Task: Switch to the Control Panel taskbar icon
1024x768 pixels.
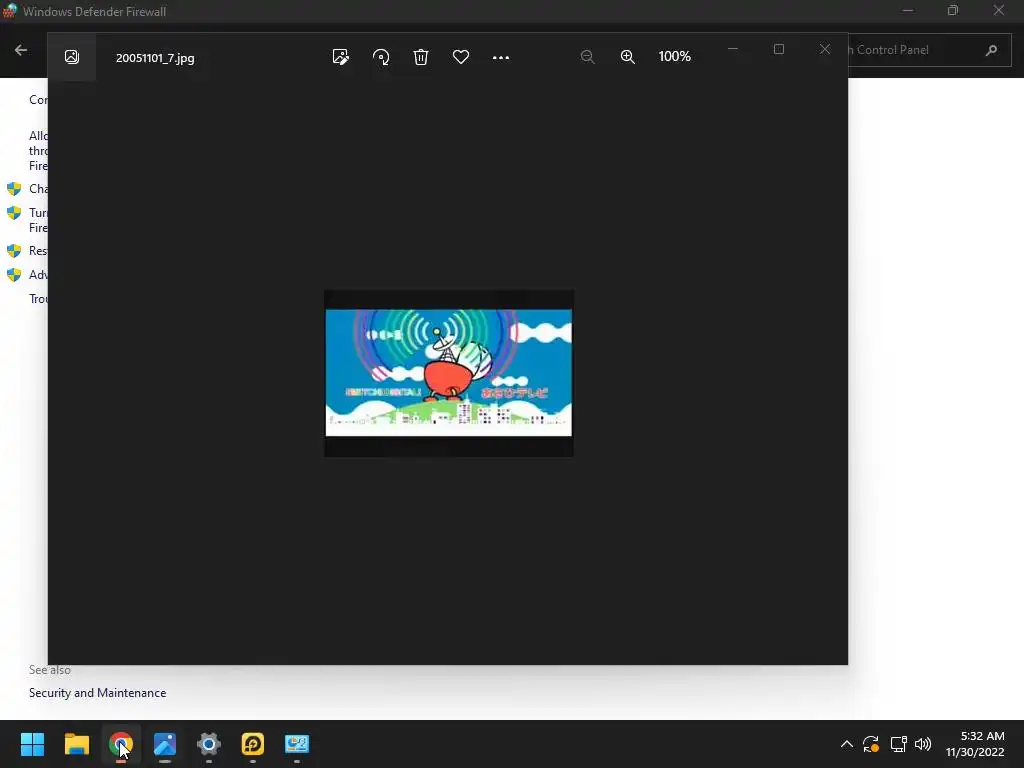Action: coord(297,744)
